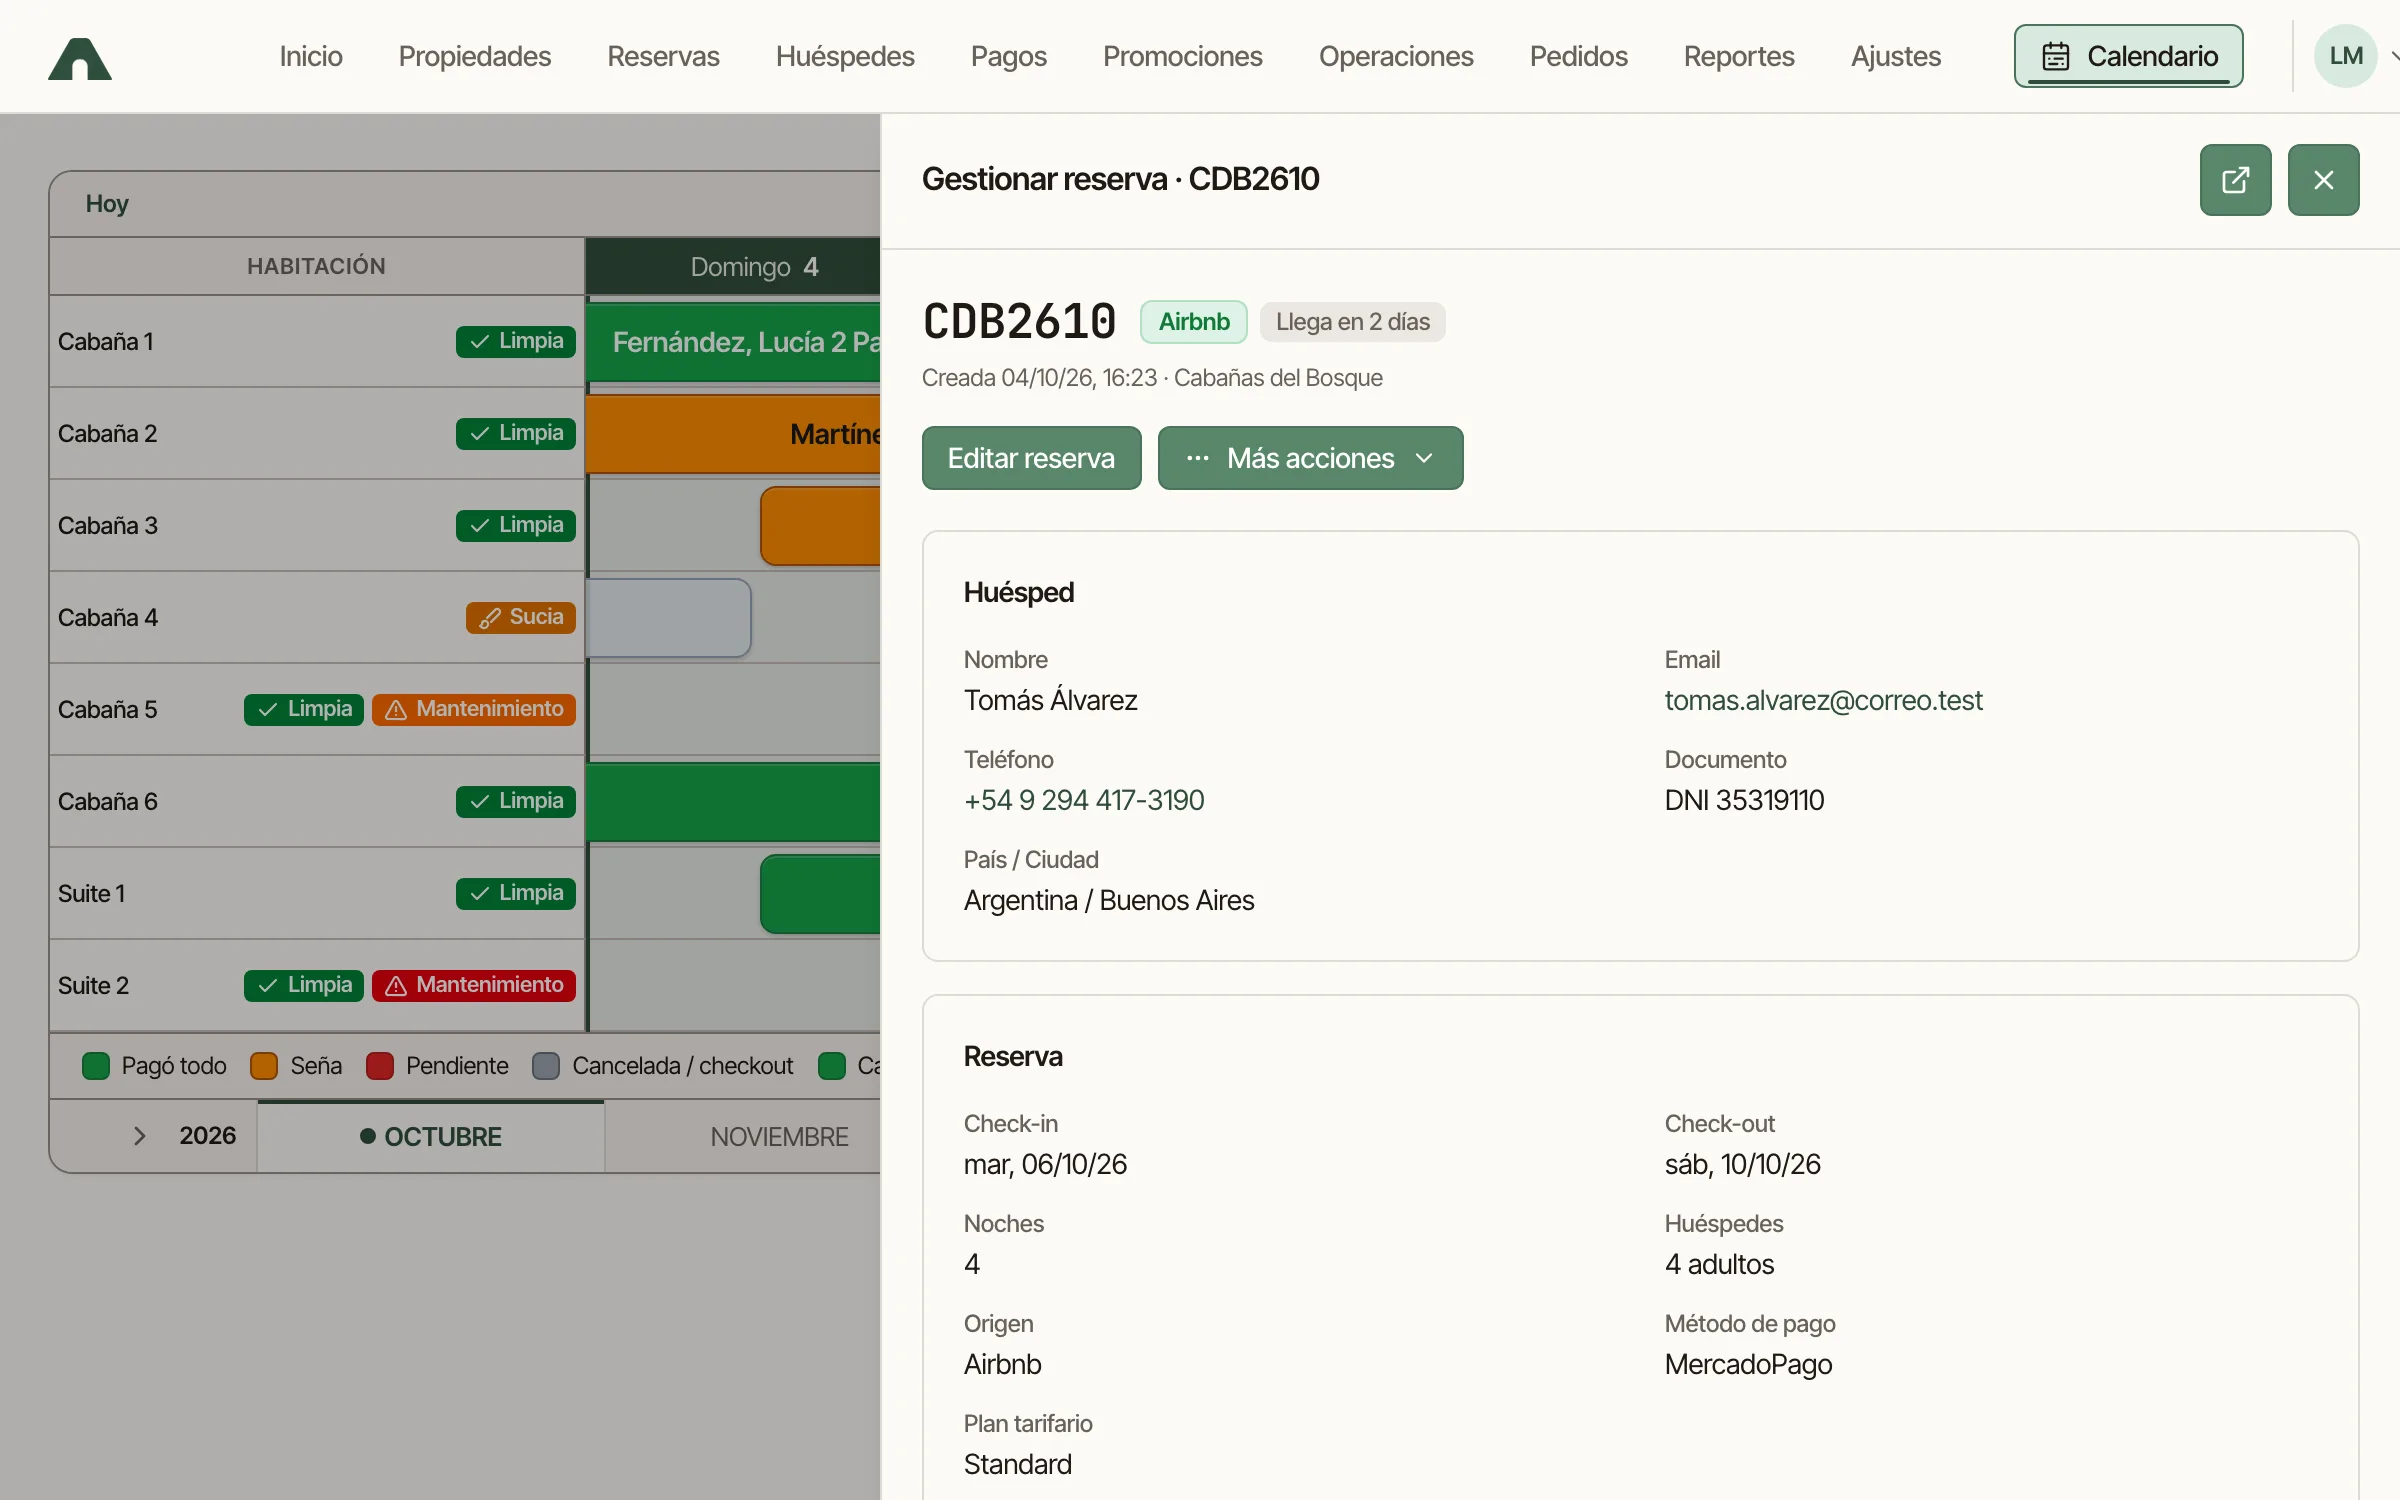Open the Promociones menu item

click(x=1183, y=56)
